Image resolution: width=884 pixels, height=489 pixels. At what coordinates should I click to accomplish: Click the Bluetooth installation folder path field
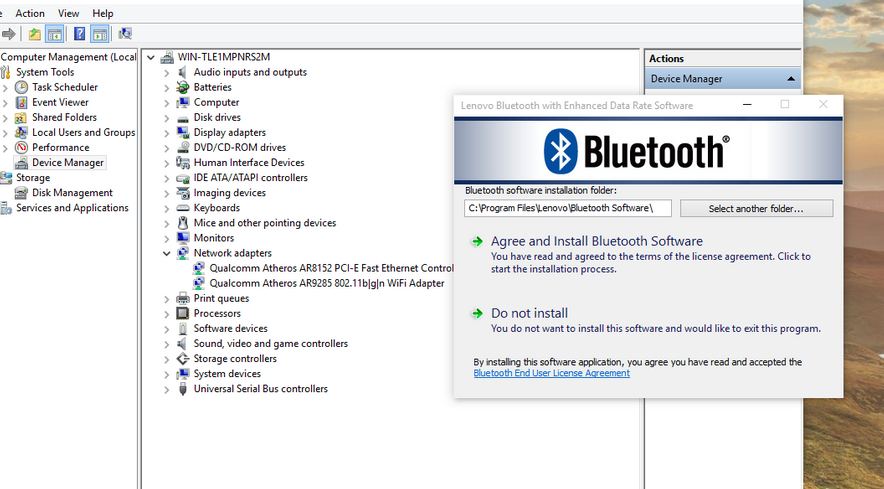click(568, 208)
